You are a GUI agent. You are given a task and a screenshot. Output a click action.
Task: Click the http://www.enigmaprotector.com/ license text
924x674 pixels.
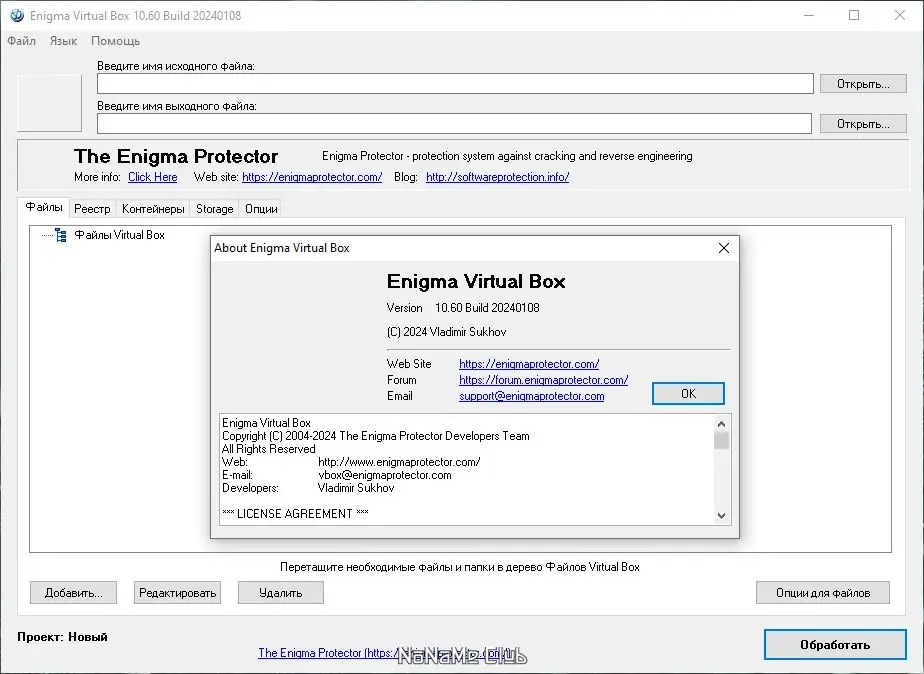pyautogui.click(x=399, y=462)
